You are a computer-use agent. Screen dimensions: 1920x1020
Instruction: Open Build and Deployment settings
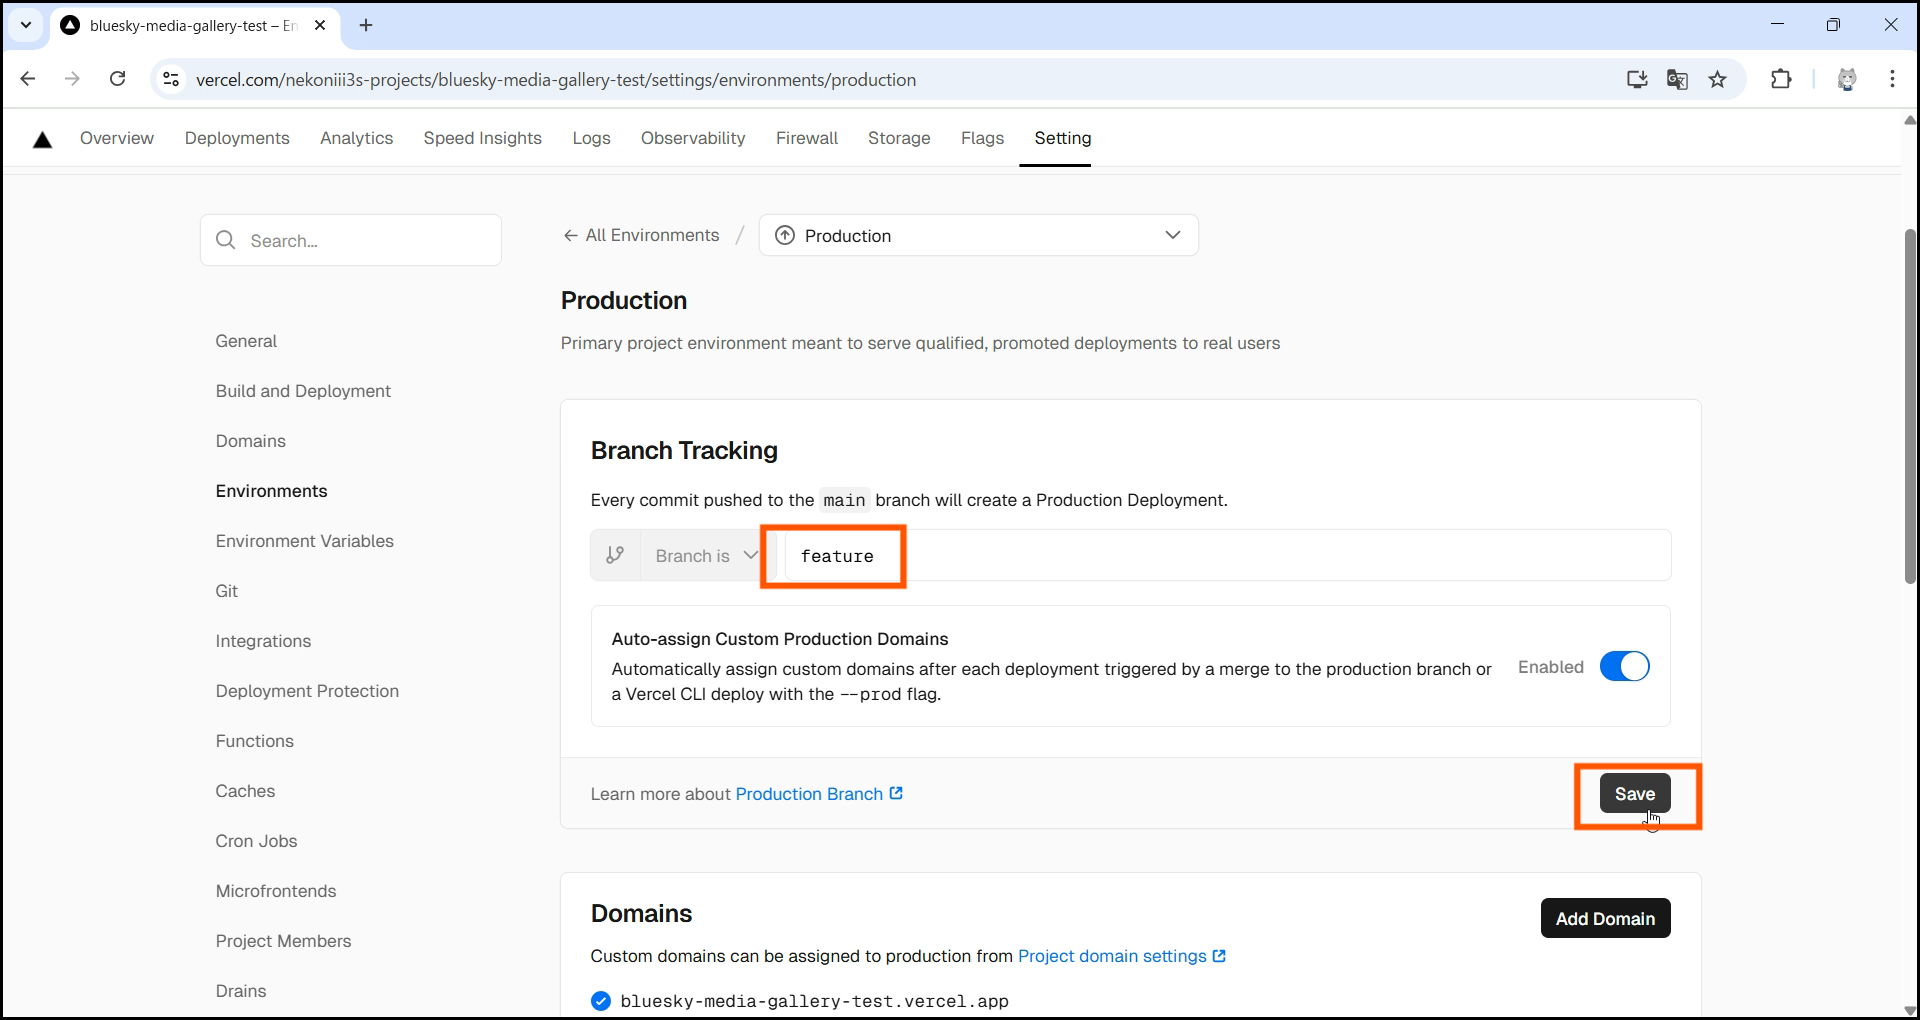point(303,391)
